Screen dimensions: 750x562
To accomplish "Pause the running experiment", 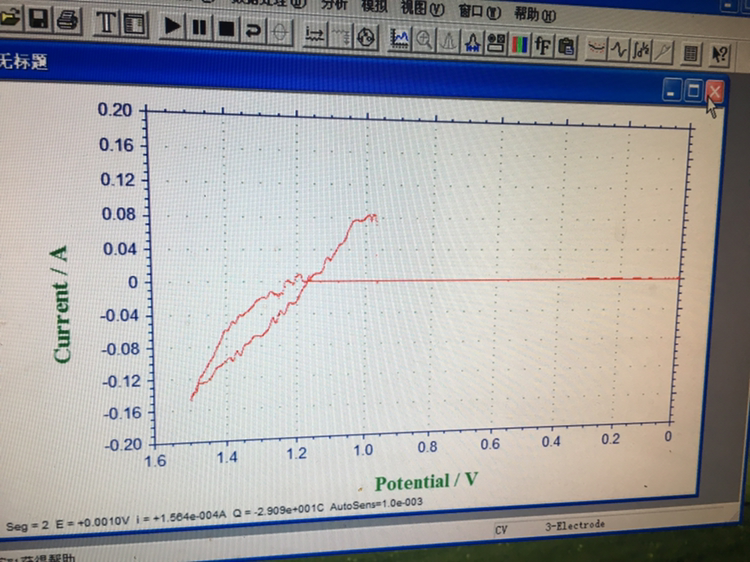I will (x=200, y=27).
